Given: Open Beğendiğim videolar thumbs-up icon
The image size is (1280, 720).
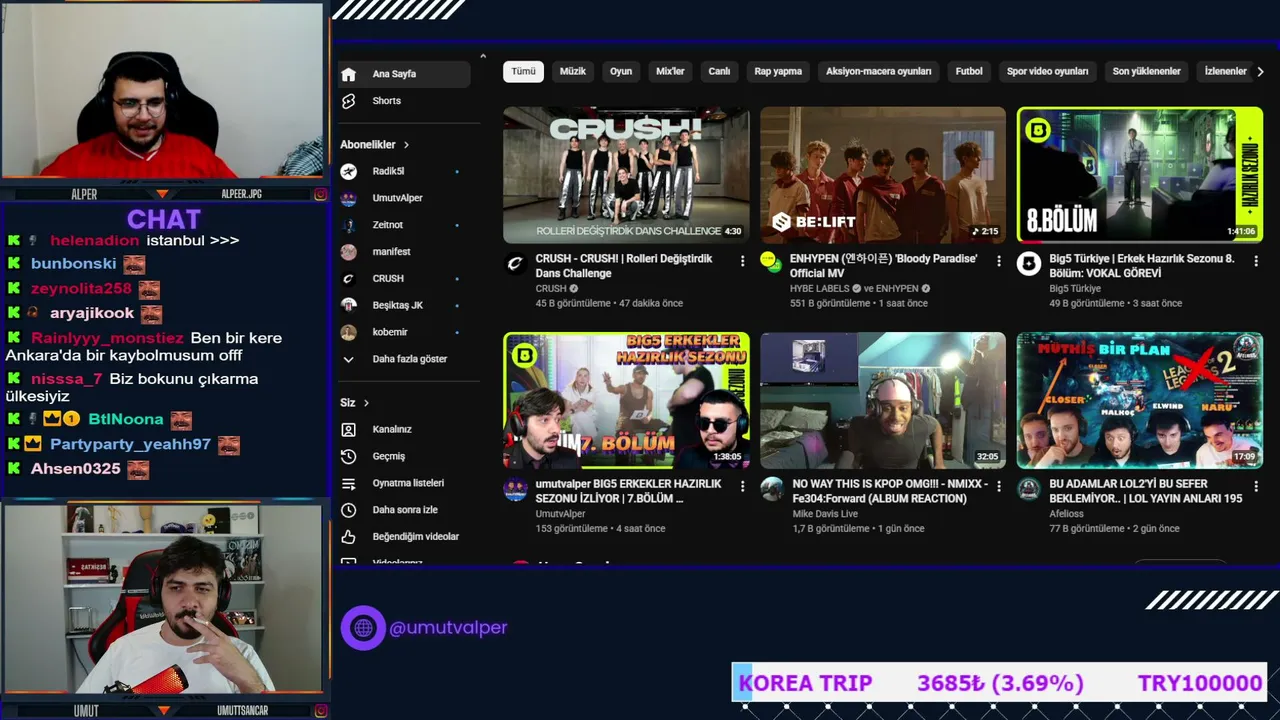Looking at the screenshot, I should coord(348,537).
